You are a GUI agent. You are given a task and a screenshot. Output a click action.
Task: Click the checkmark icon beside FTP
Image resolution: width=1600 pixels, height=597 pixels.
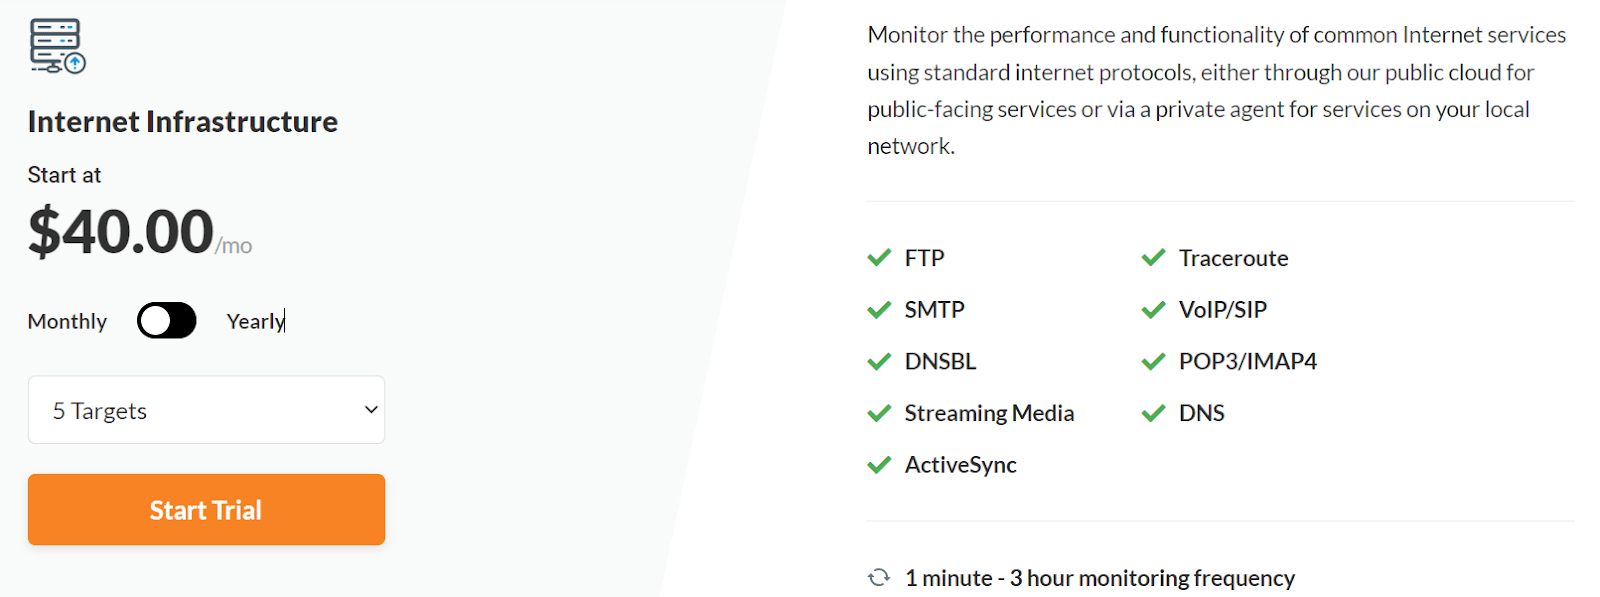(x=879, y=258)
